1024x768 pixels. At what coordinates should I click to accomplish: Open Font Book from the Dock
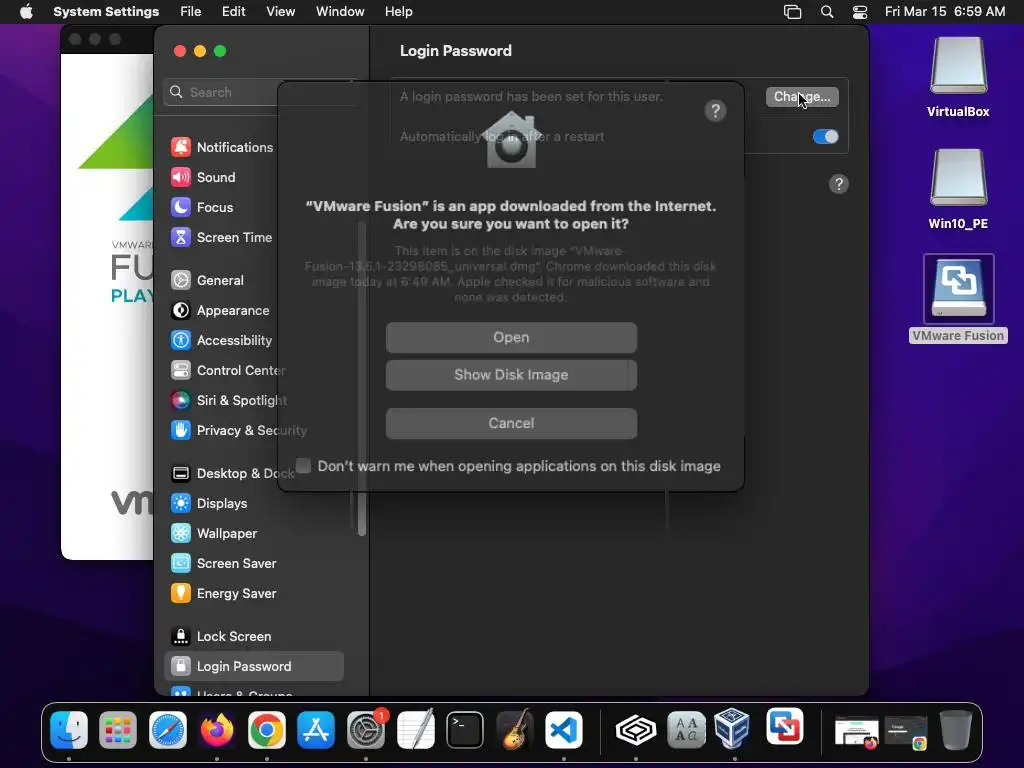(686, 729)
